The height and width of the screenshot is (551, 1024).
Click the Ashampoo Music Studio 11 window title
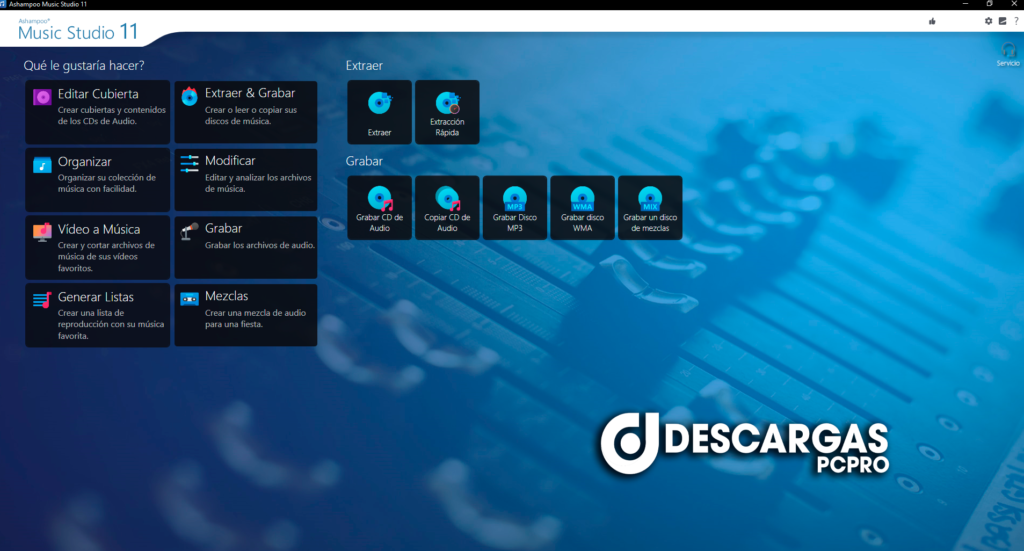click(x=48, y=4)
